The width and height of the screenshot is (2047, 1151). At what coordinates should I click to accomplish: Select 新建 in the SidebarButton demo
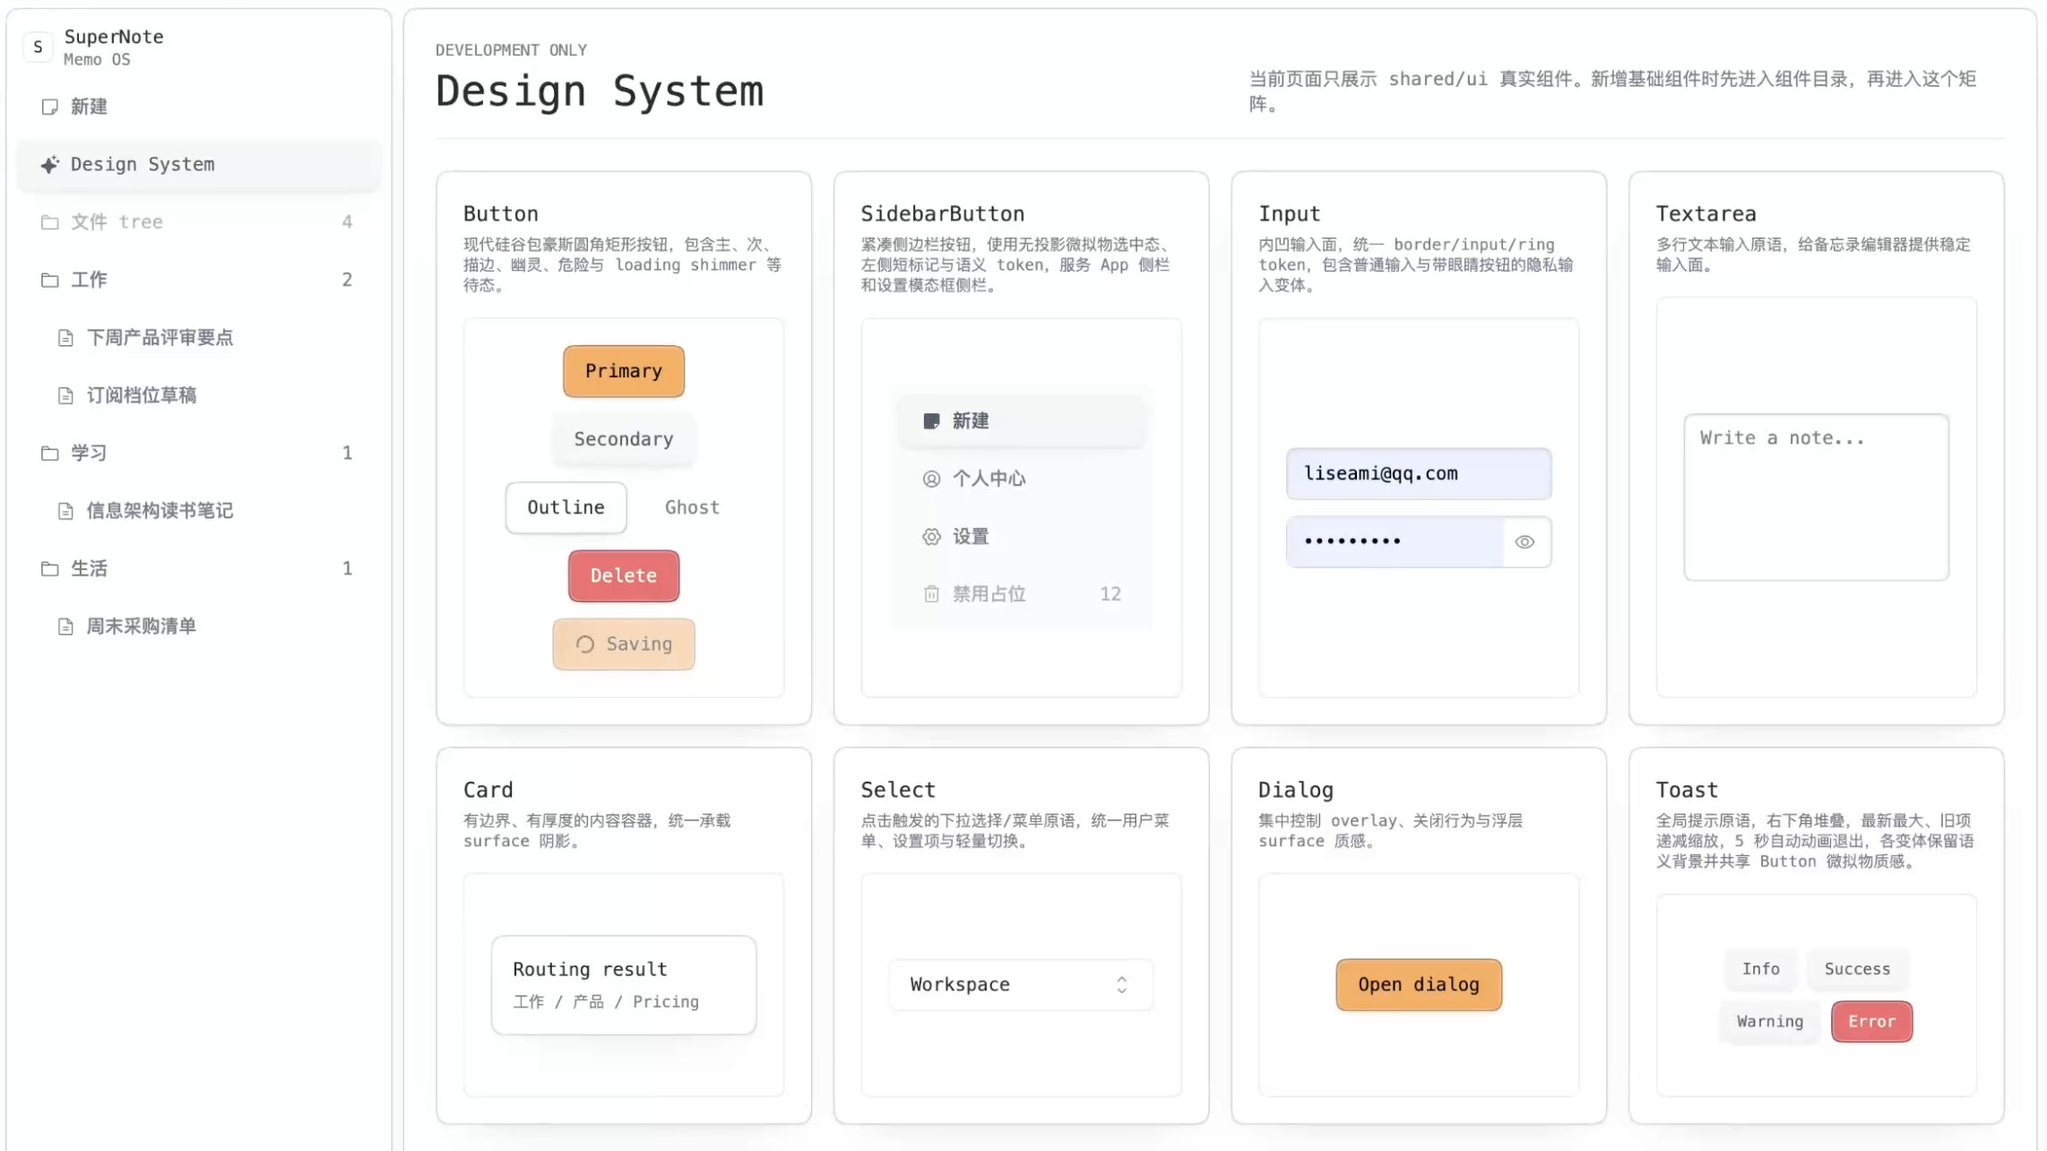pyautogui.click(x=1021, y=421)
